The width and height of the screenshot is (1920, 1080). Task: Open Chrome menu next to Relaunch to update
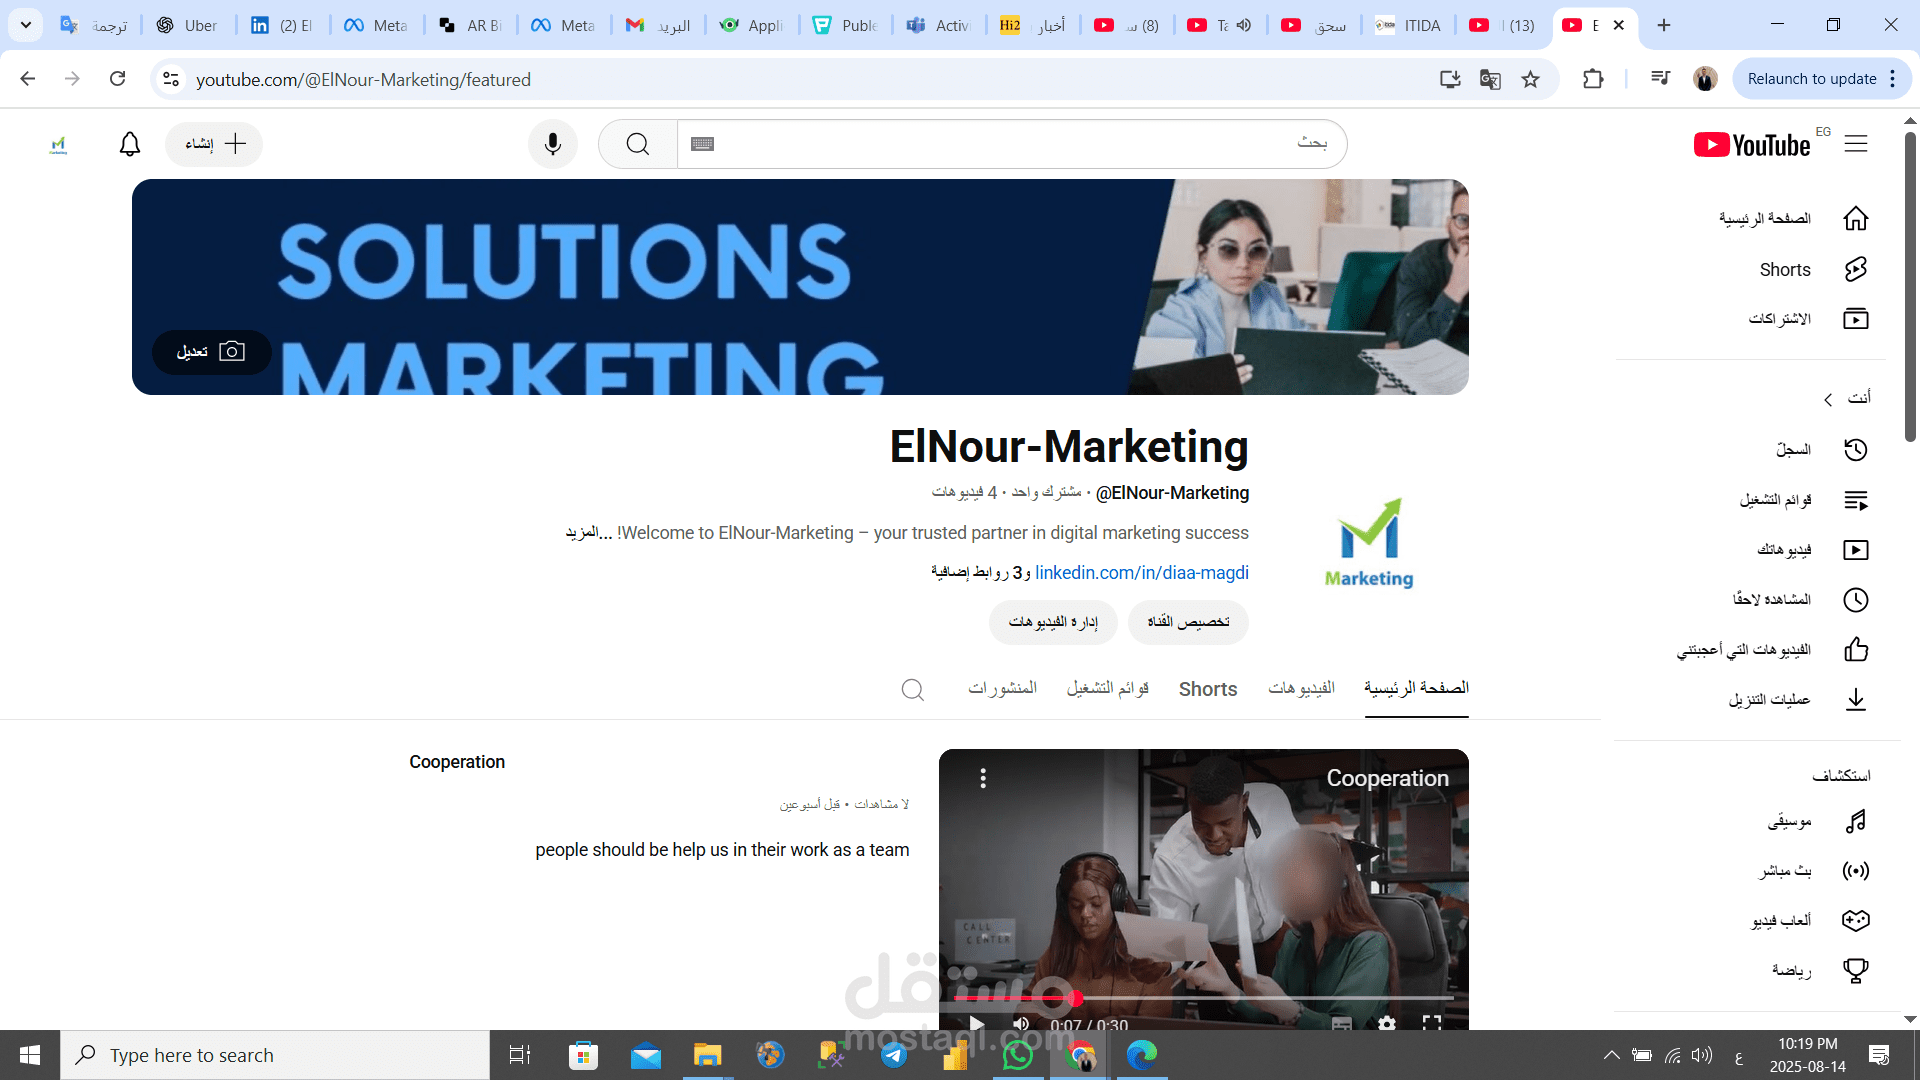[x=1893, y=79]
